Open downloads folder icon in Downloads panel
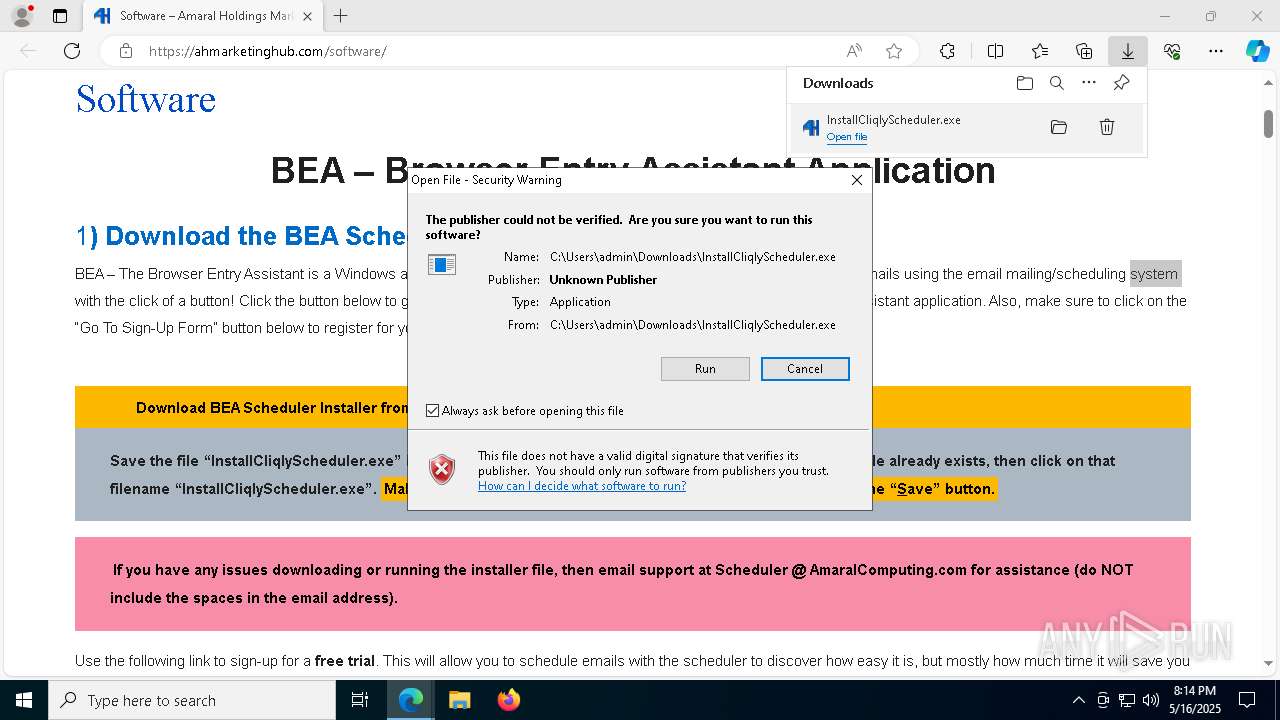1280x720 pixels. pyautogui.click(x=1024, y=83)
